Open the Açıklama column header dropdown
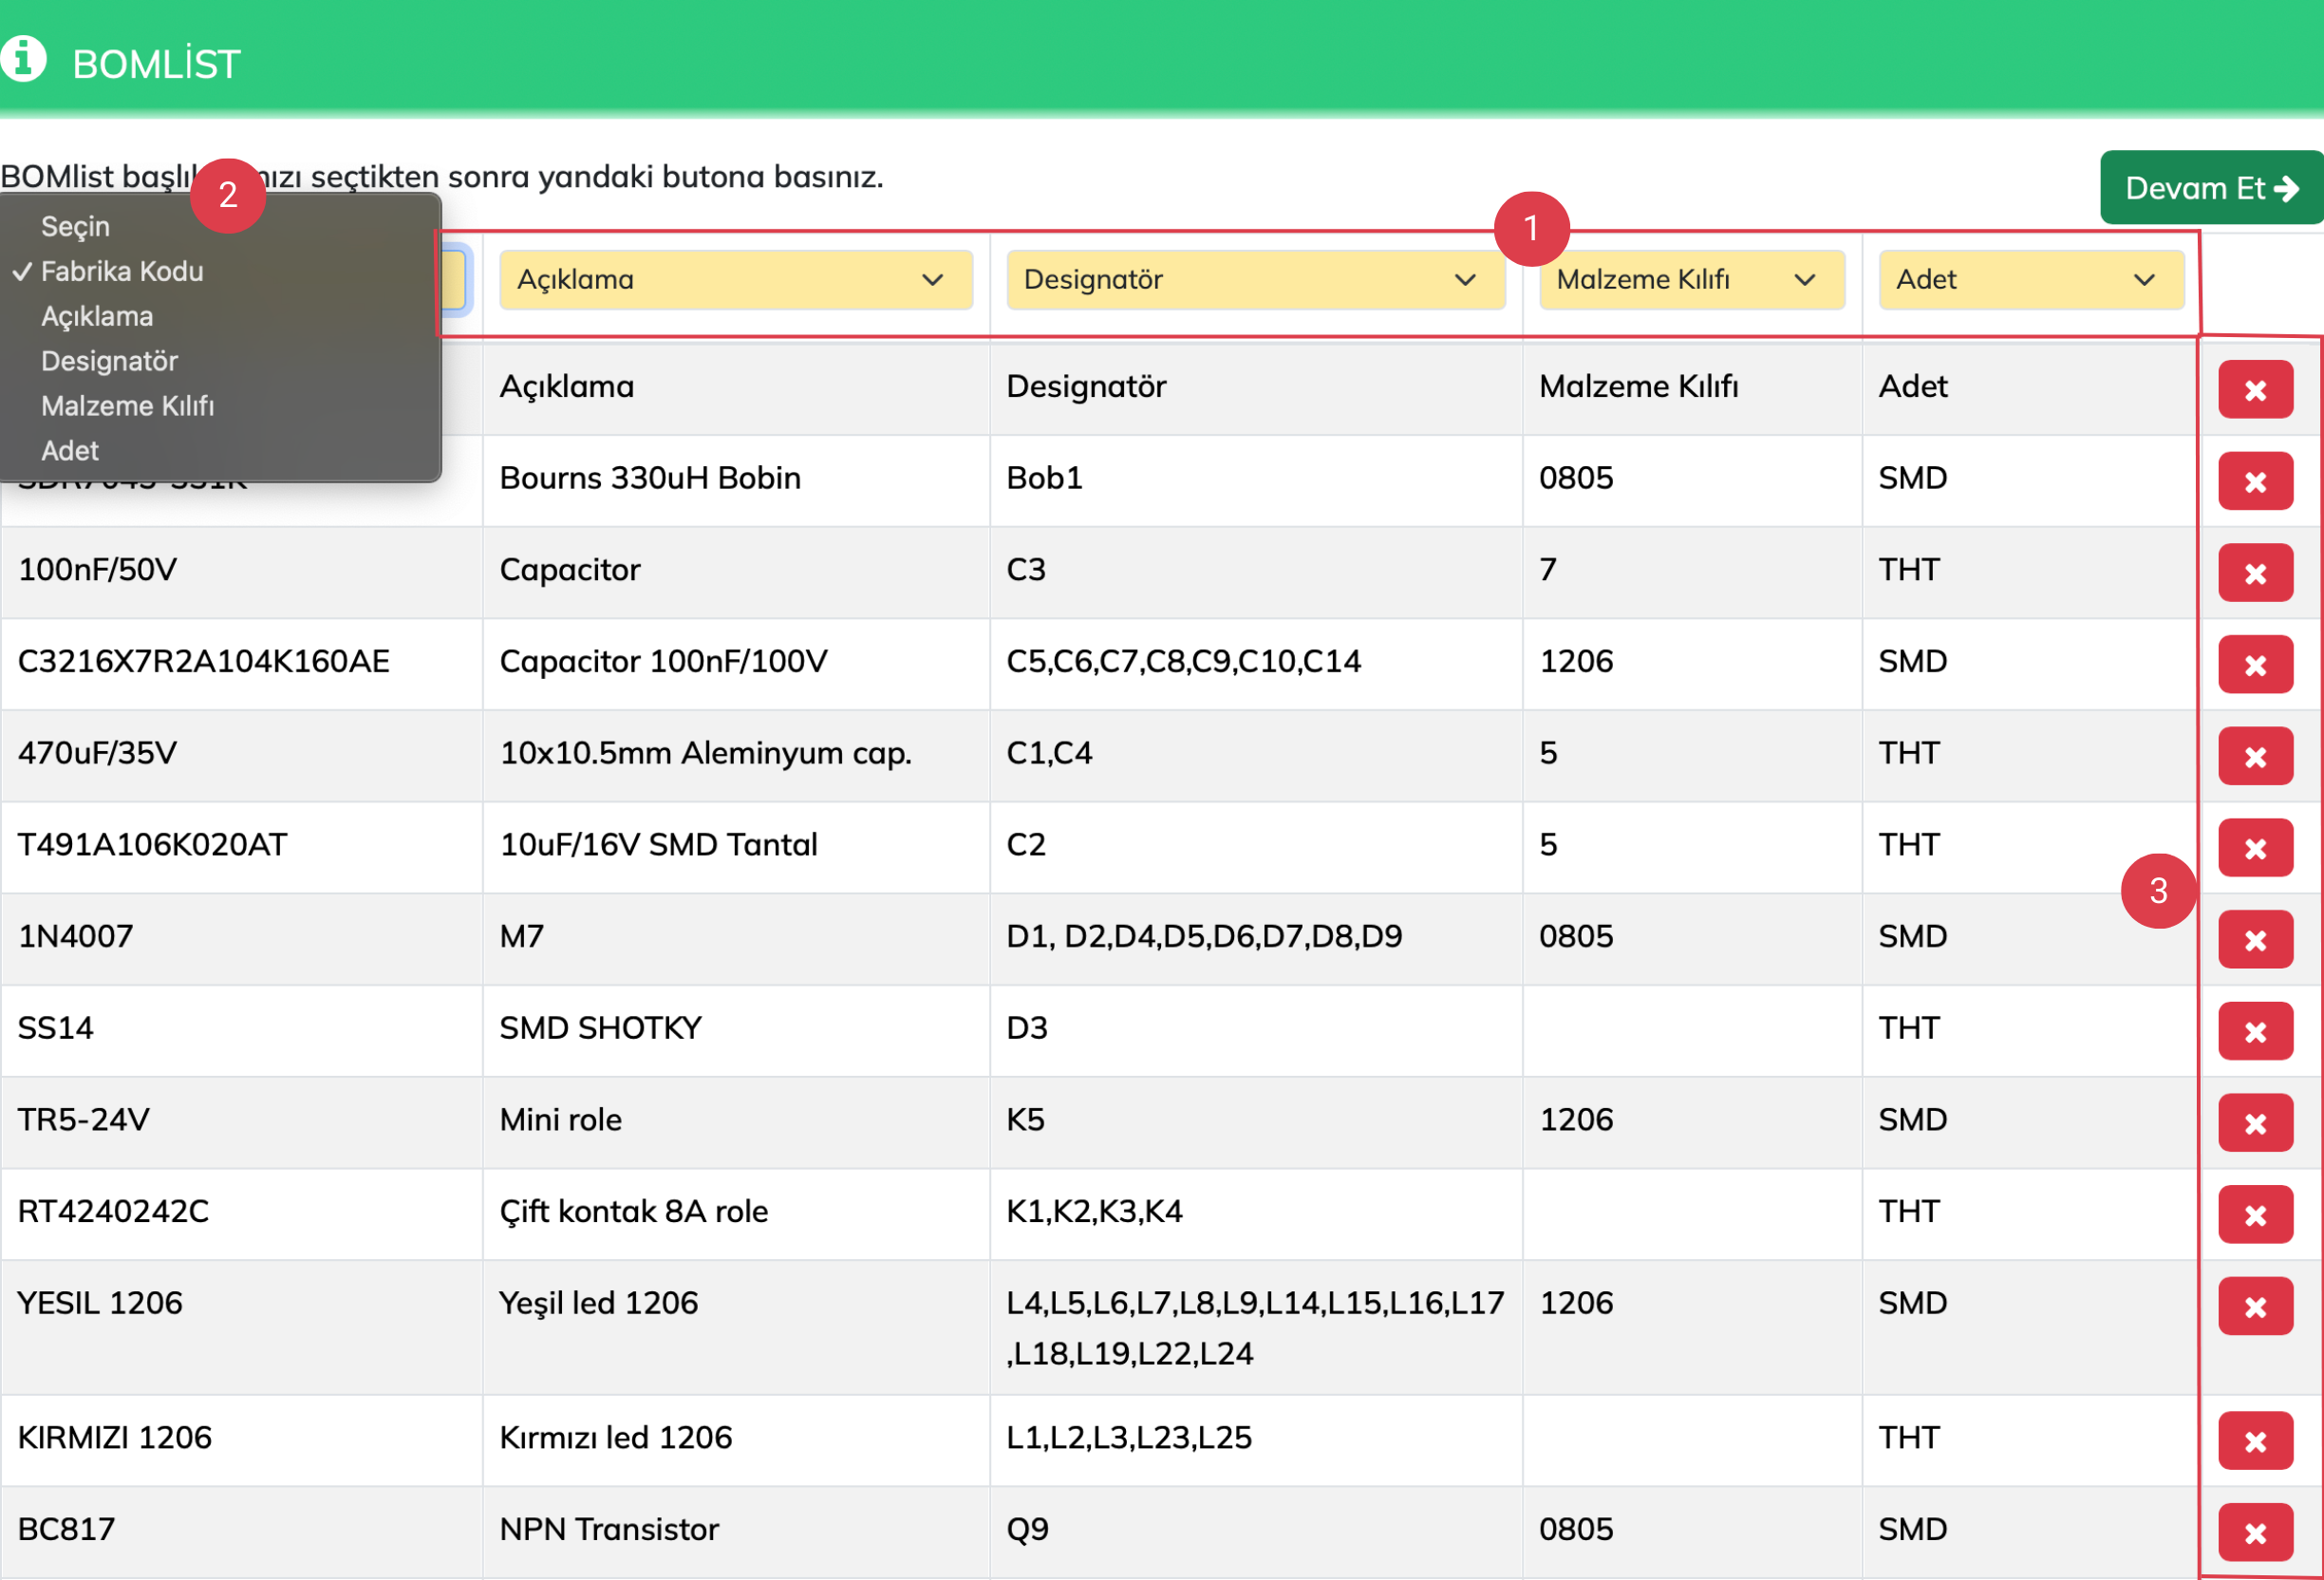Screen dimensions: 2324x1580 tap(735, 280)
